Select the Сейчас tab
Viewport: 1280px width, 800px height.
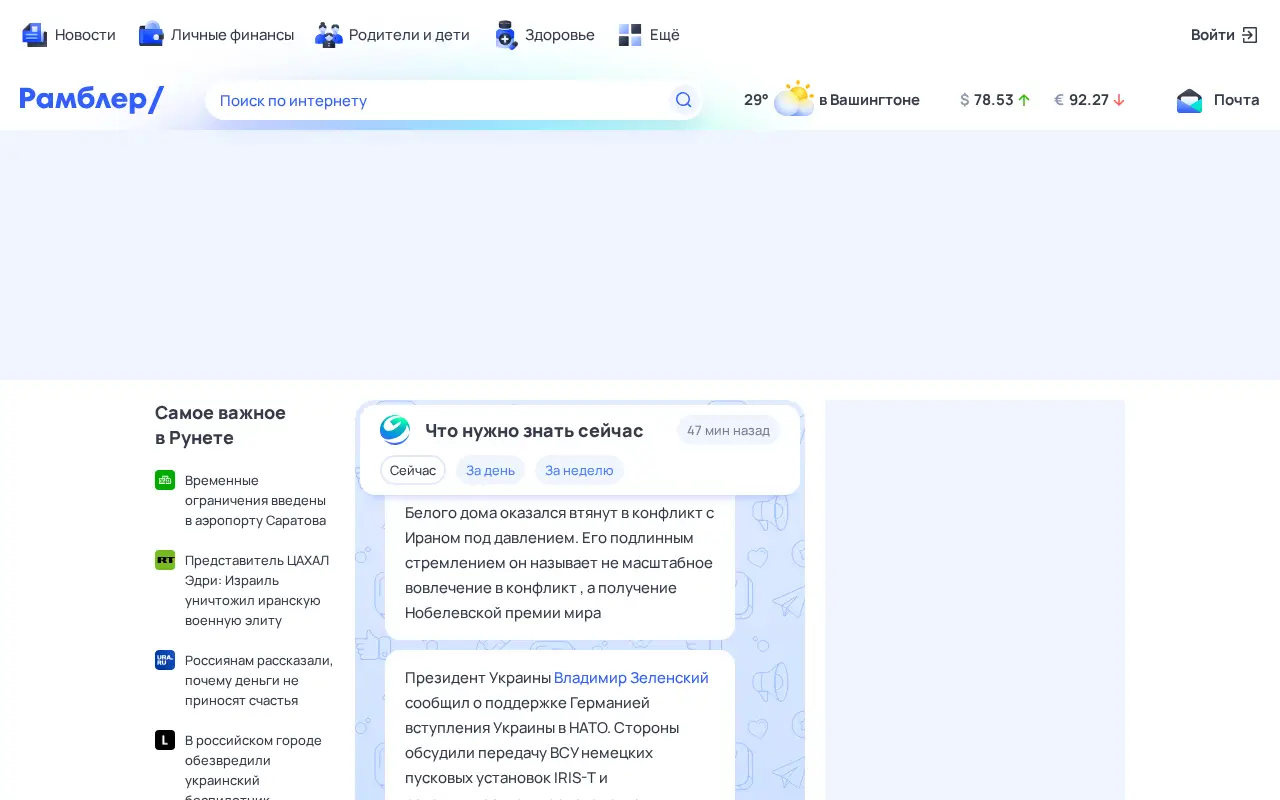pos(413,470)
